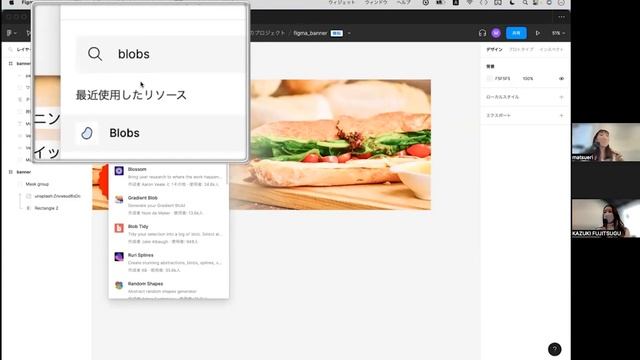Click the unsplash layer image icon
This screenshot has width=640, height=360.
pos(28,196)
